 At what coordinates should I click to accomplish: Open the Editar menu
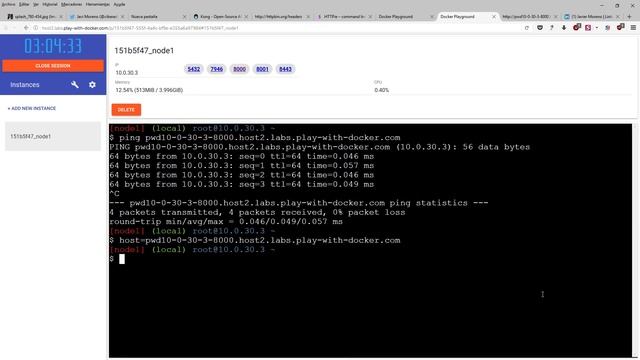(24, 4)
